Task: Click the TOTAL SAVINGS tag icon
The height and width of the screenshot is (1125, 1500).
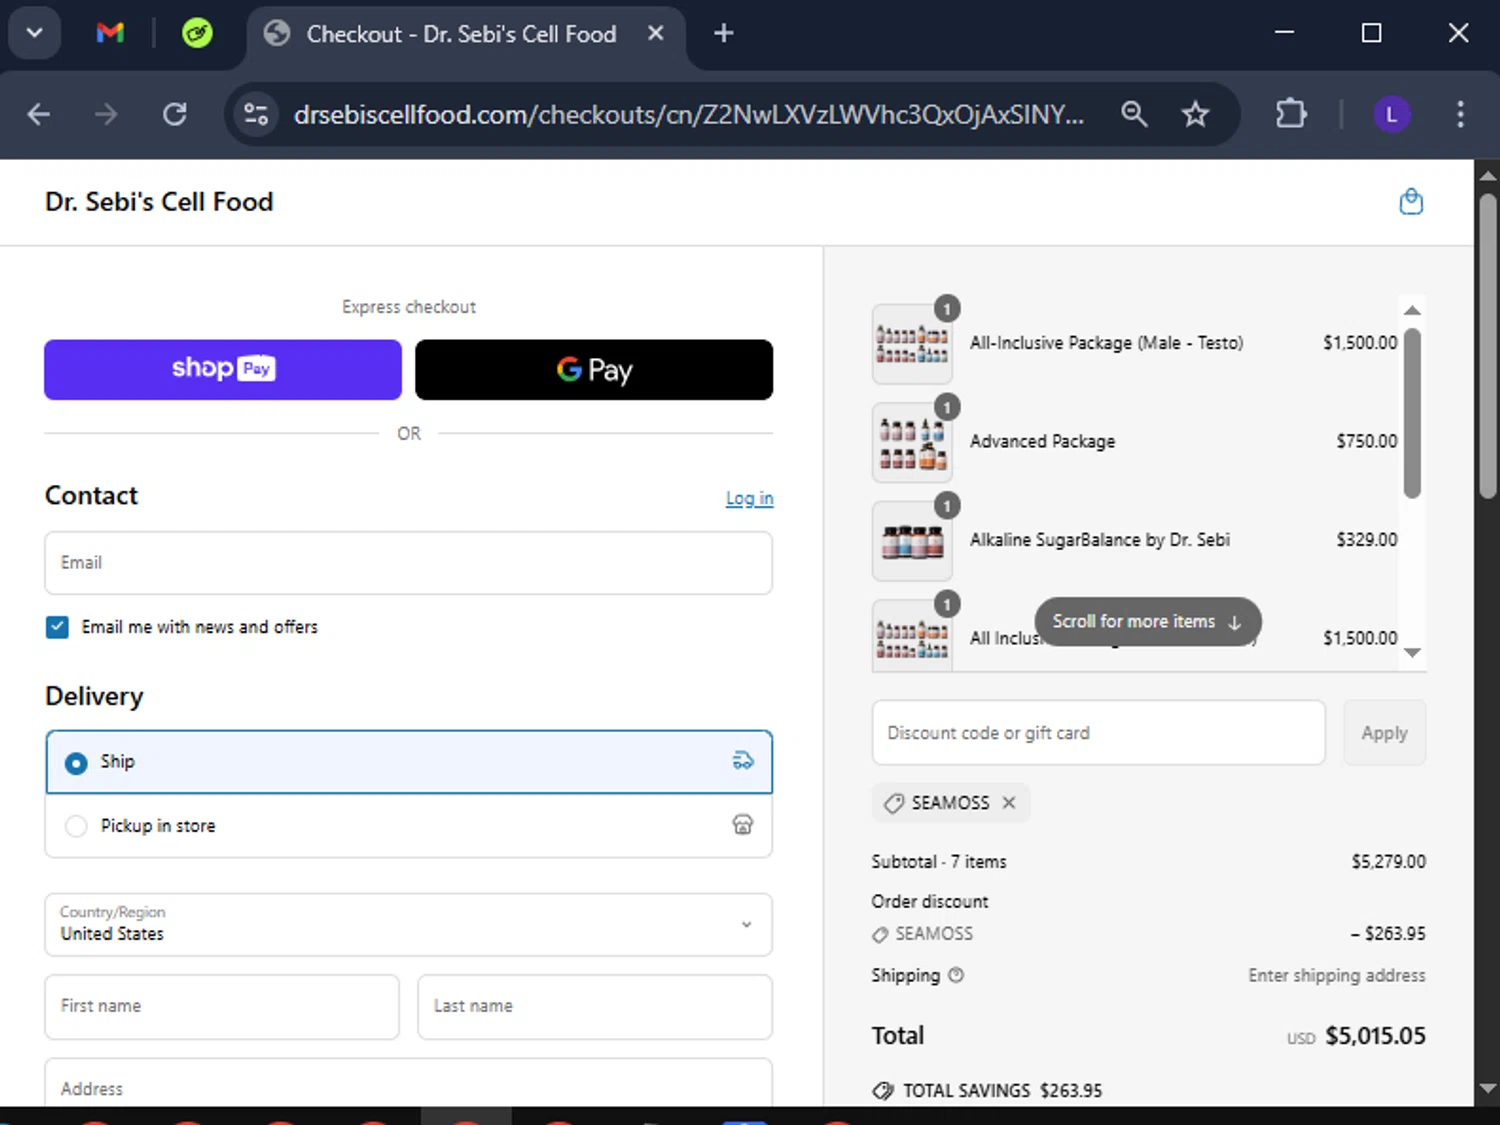Action: [x=882, y=1090]
